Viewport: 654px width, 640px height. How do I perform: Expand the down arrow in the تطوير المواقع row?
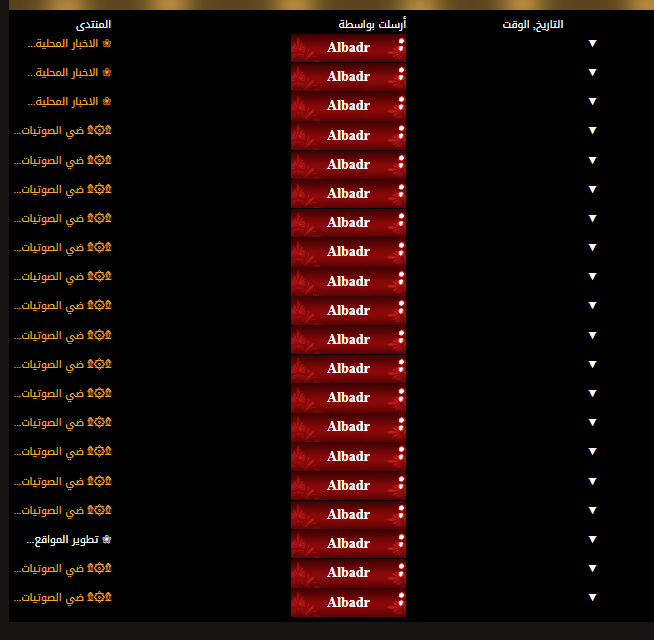pos(592,540)
